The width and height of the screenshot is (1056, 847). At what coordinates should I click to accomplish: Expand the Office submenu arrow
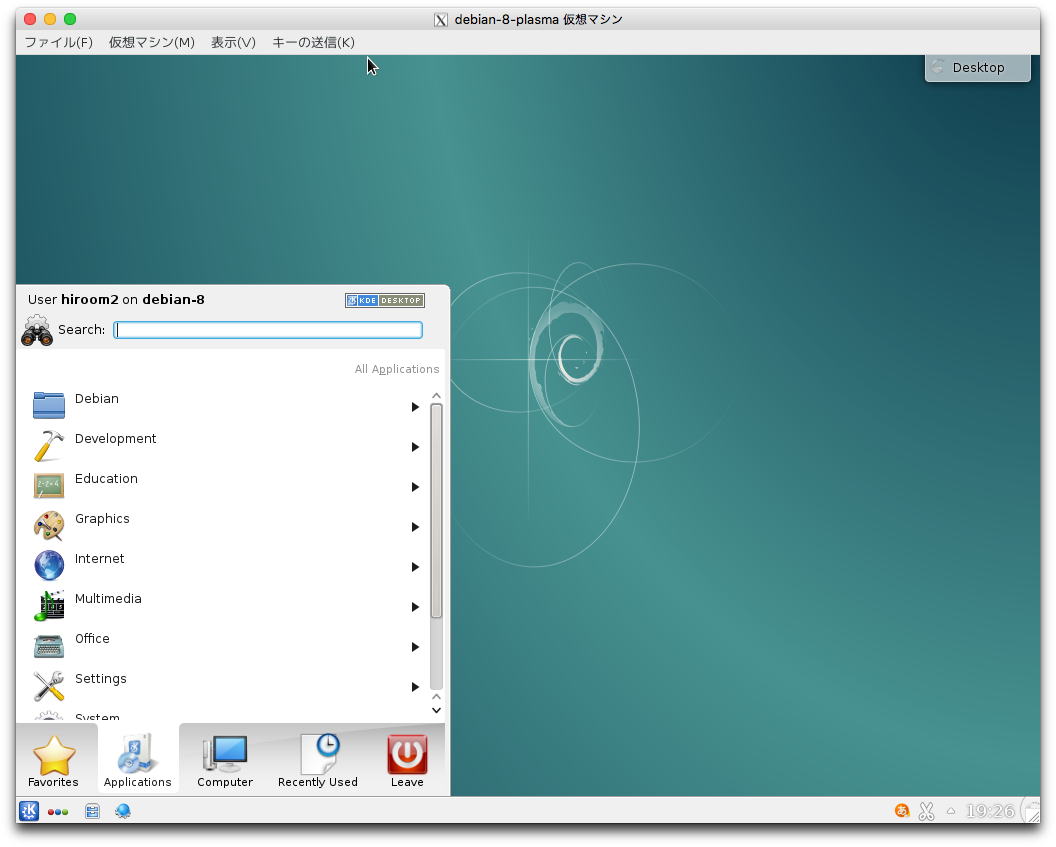415,647
